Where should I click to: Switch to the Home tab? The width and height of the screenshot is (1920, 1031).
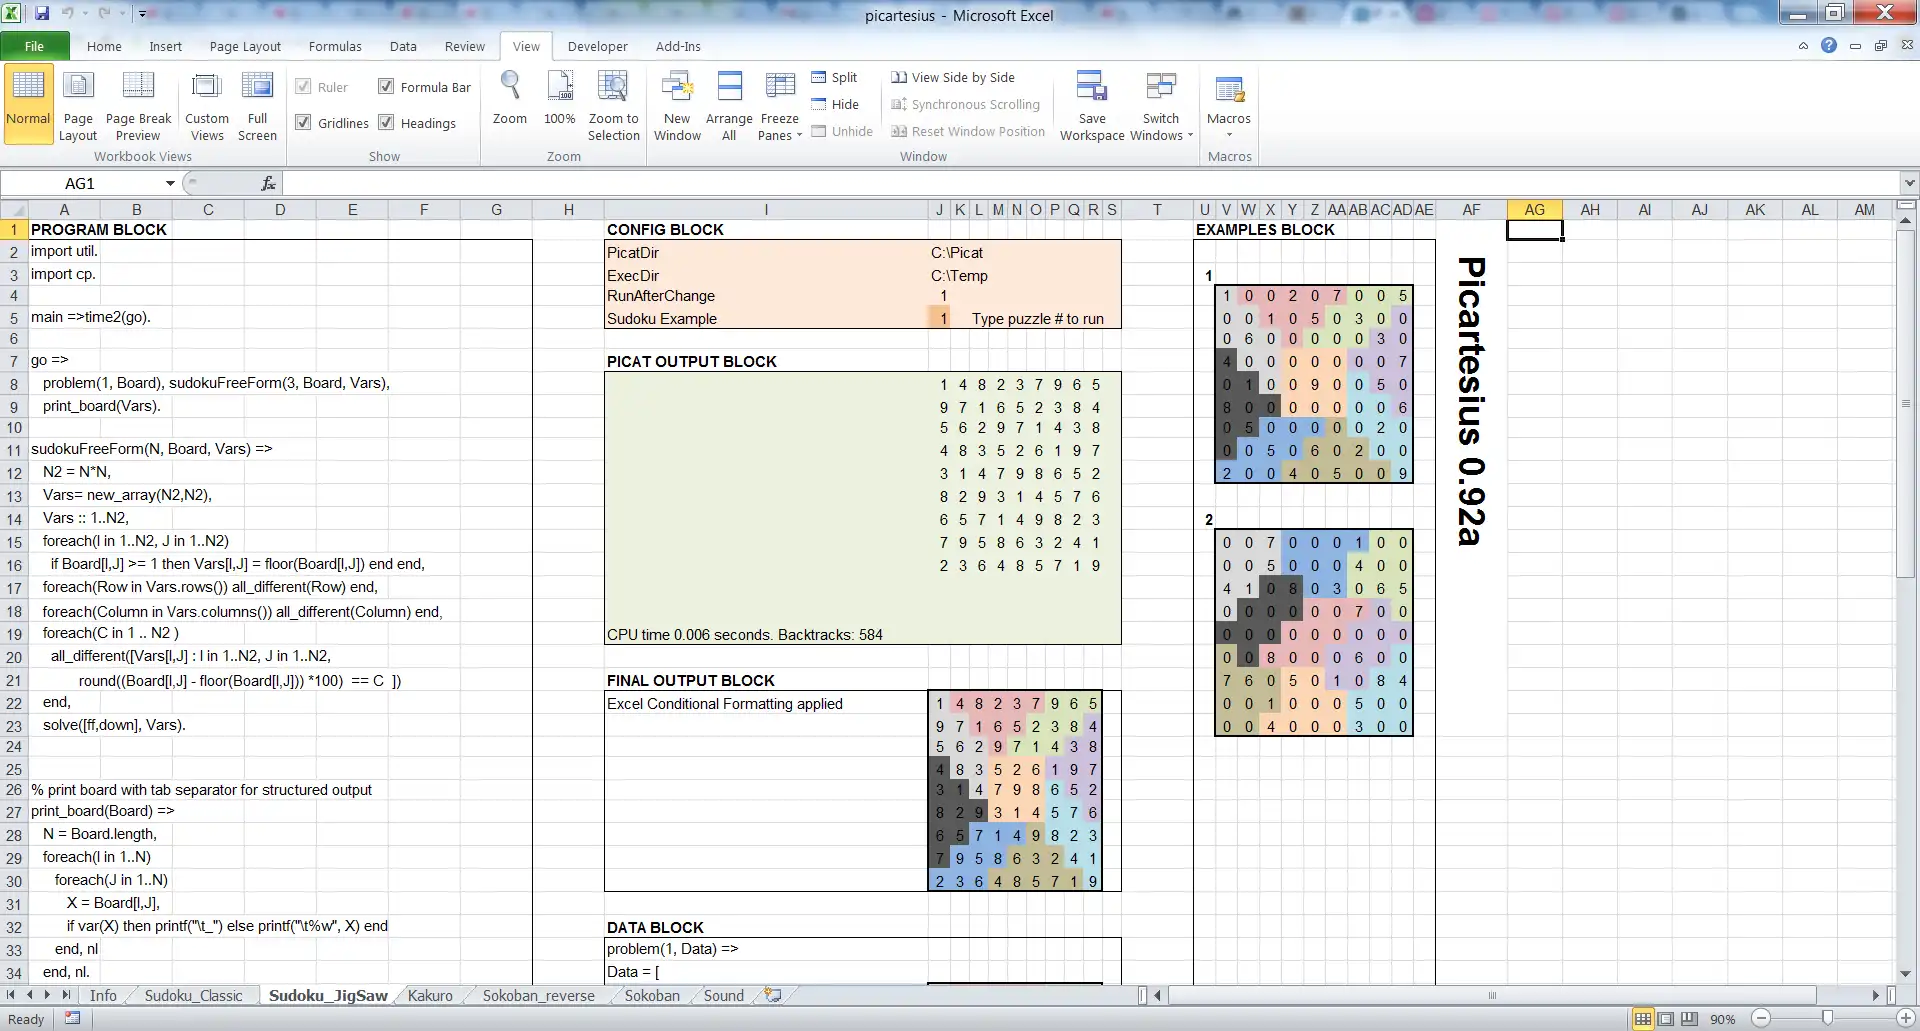pyautogui.click(x=104, y=46)
